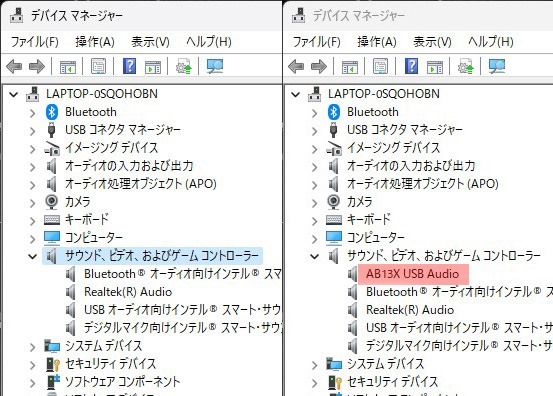Collapse サウンド、ビデオ node in left window

32,256
